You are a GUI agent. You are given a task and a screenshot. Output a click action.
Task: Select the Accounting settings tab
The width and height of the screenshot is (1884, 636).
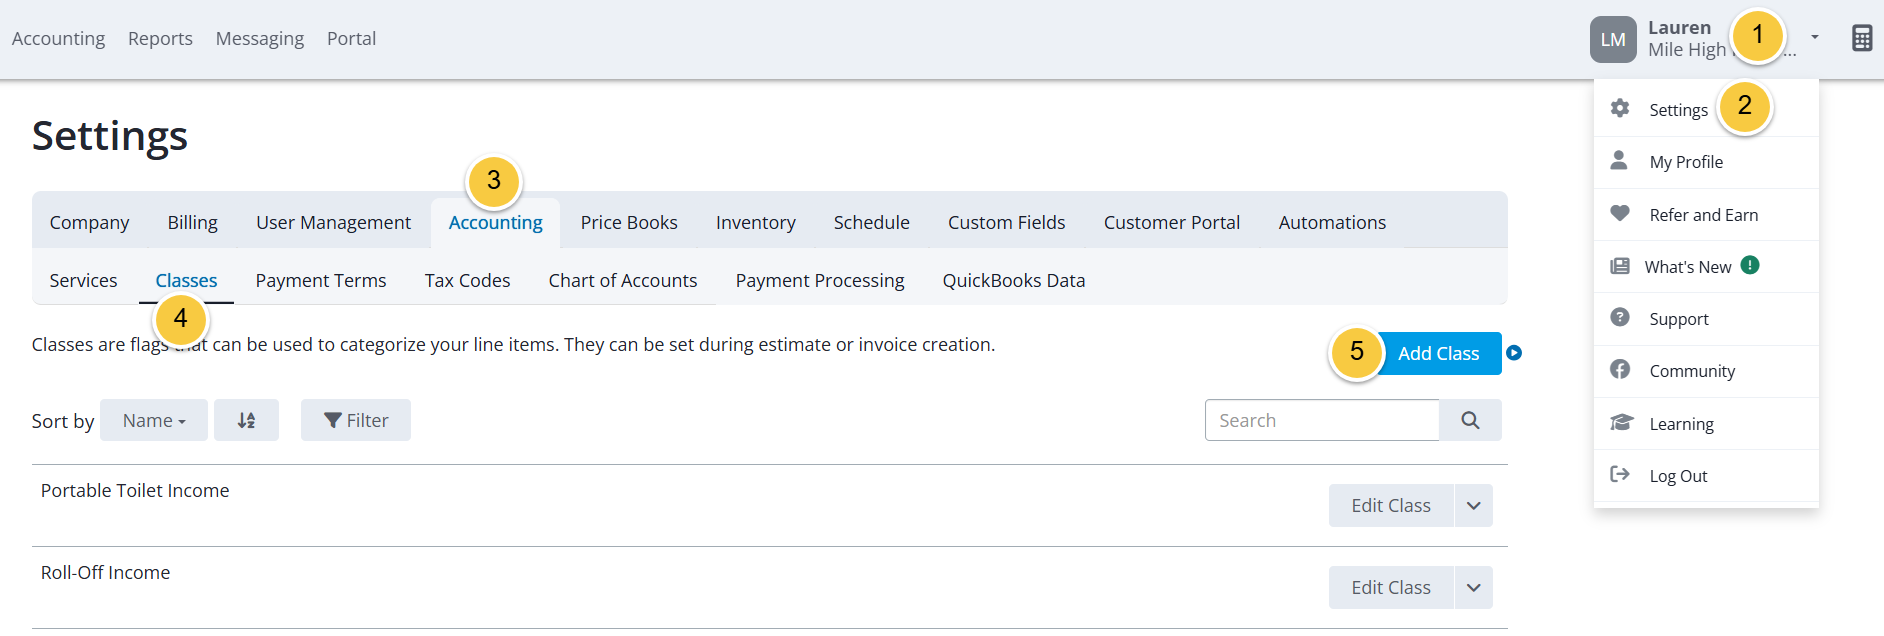click(495, 222)
